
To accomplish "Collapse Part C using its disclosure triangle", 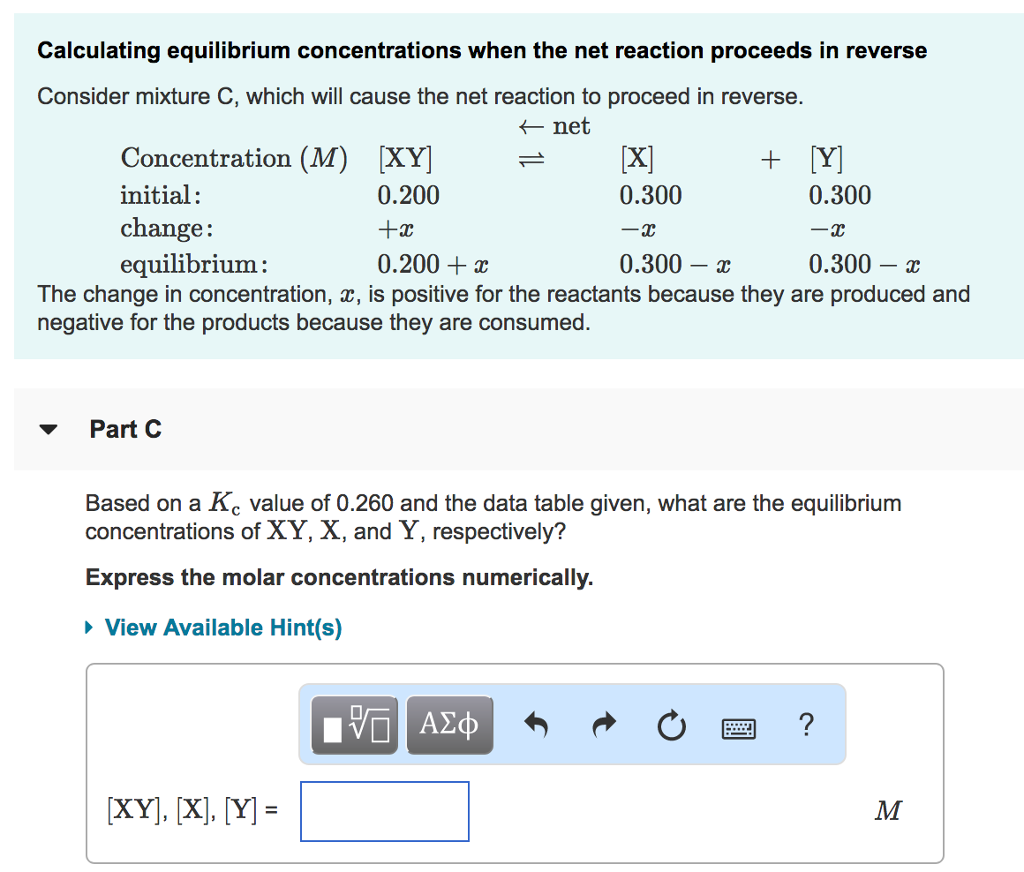I will point(49,428).
